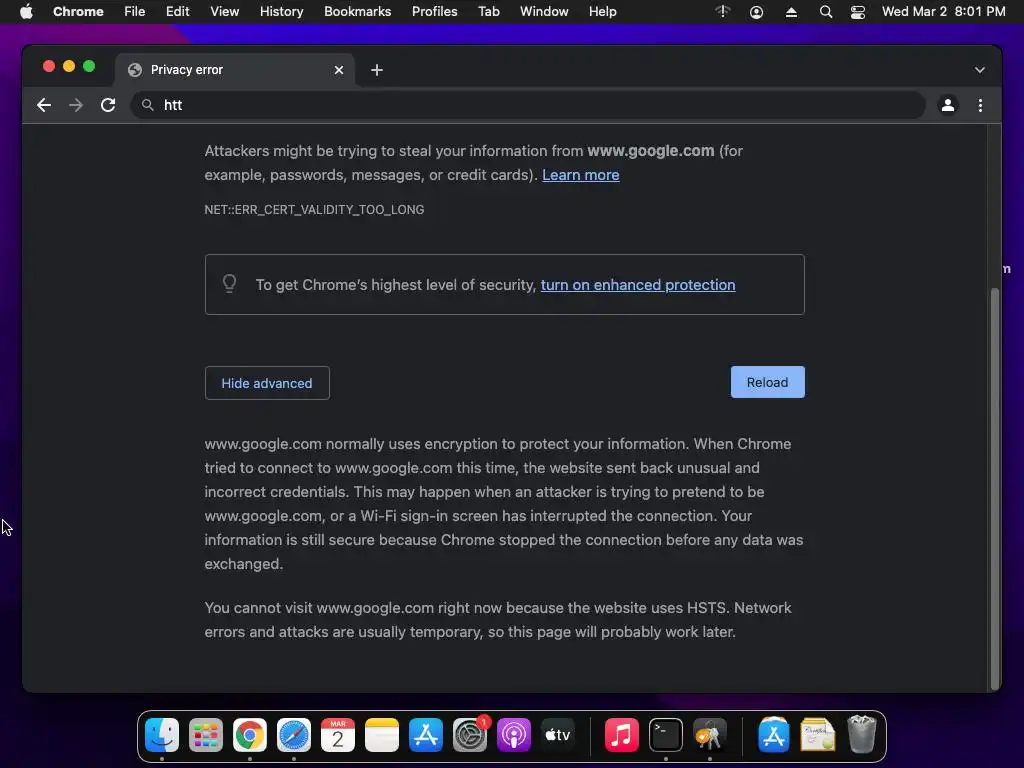
Task: Click the search magnifier in address bar
Action: [148, 105]
